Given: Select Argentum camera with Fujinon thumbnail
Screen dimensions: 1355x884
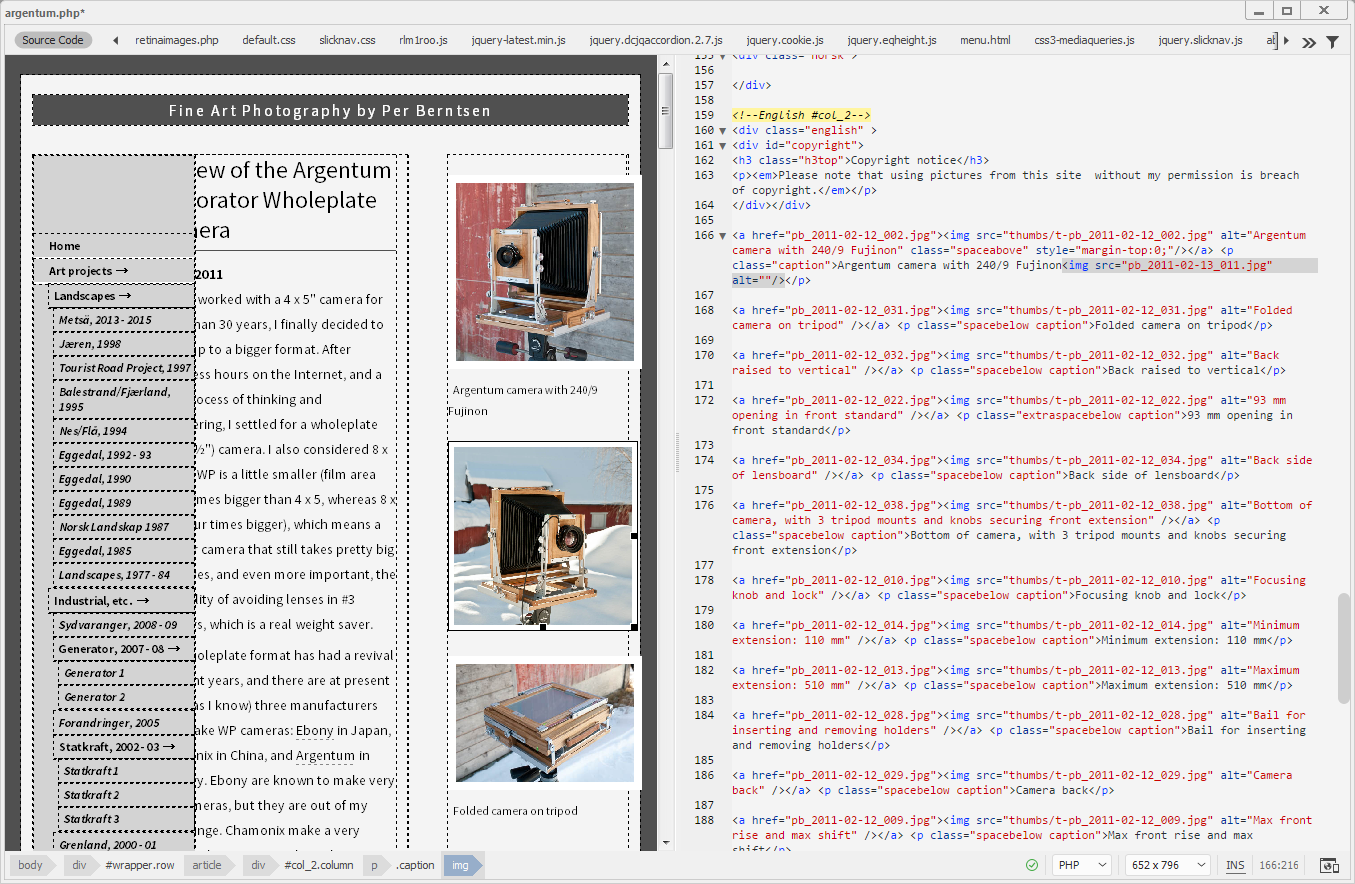Looking at the screenshot, I should click(x=545, y=271).
